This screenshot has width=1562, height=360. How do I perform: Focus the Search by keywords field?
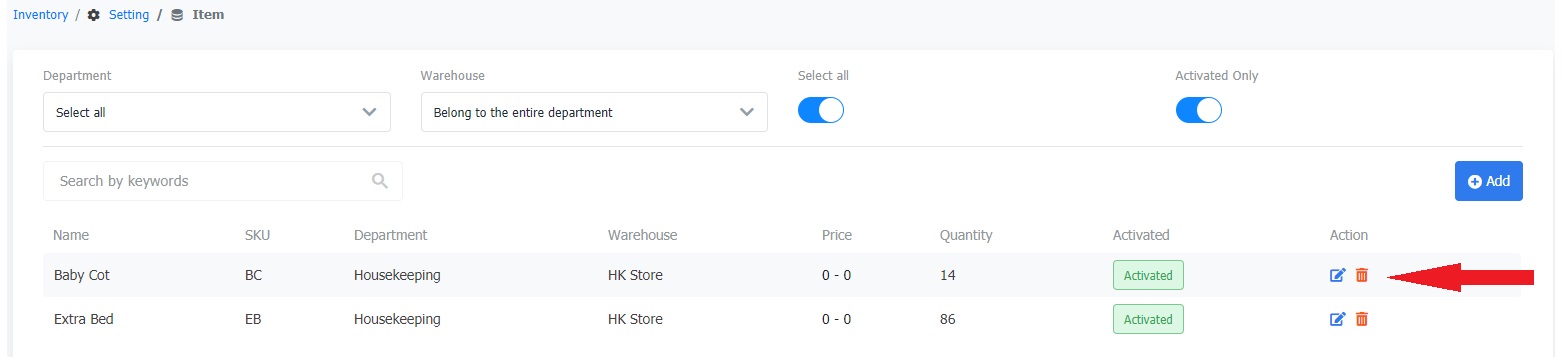tap(223, 181)
